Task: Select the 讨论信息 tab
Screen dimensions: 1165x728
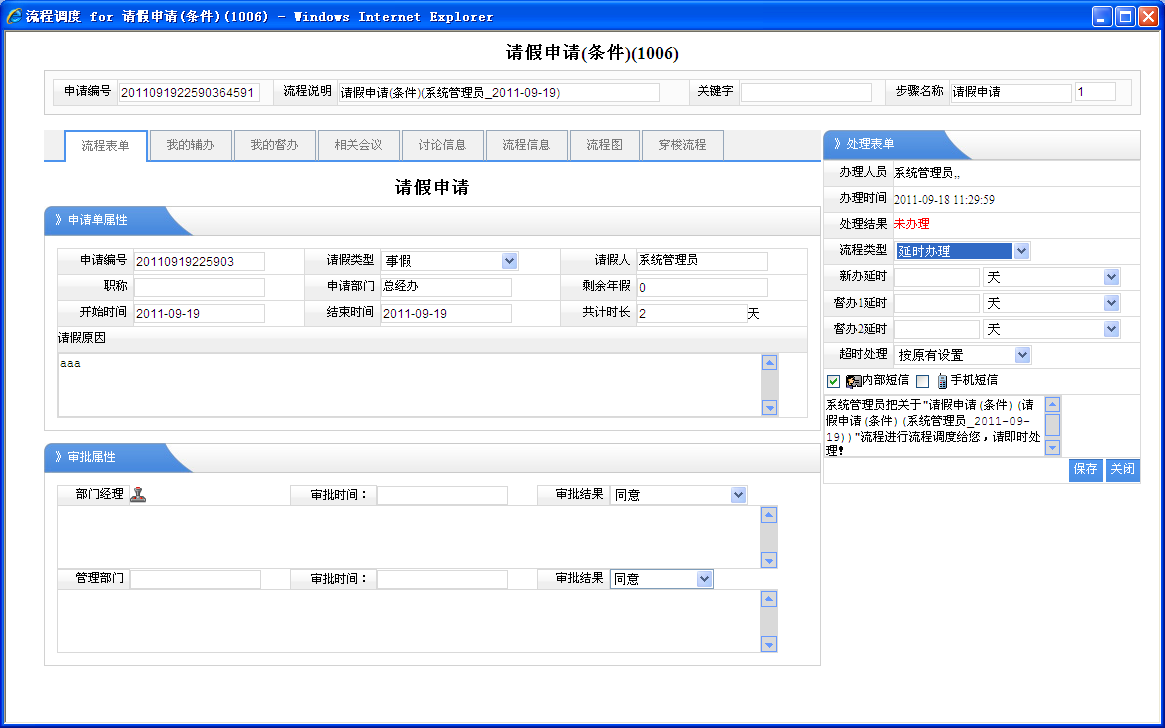Action: click(x=441, y=145)
